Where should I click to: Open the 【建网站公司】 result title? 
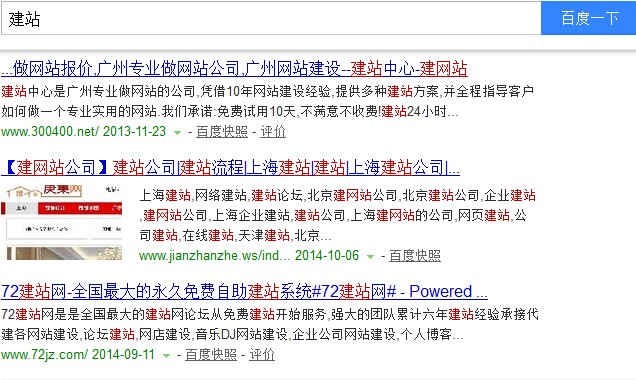click(x=230, y=167)
